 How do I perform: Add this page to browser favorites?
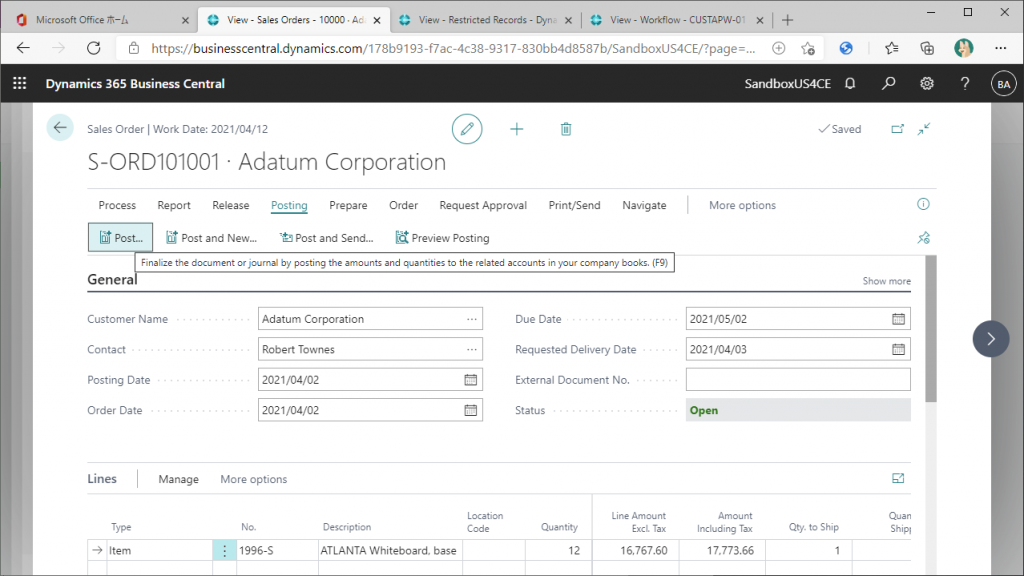(808, 48)
